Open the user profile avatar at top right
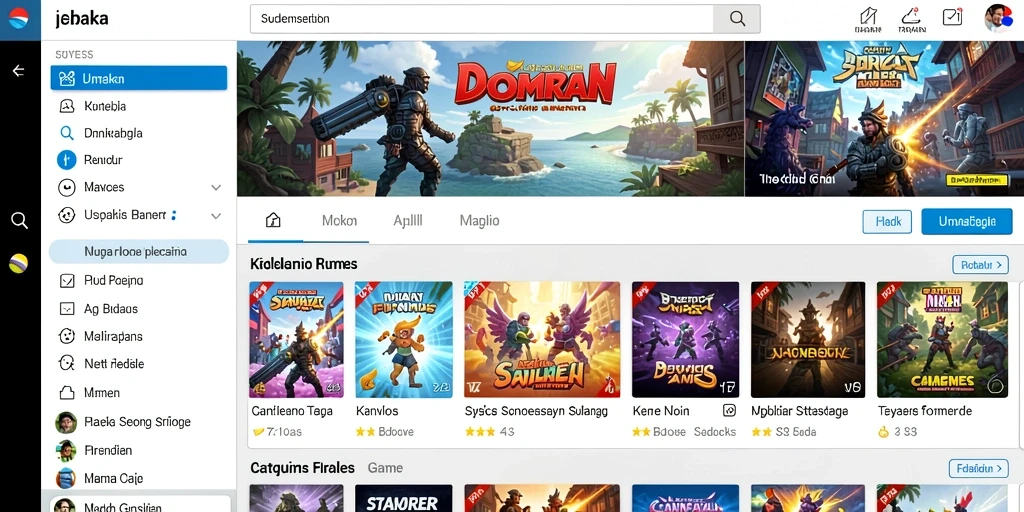The height and width of the screenshot is (512, 1024). coord(999,18)
